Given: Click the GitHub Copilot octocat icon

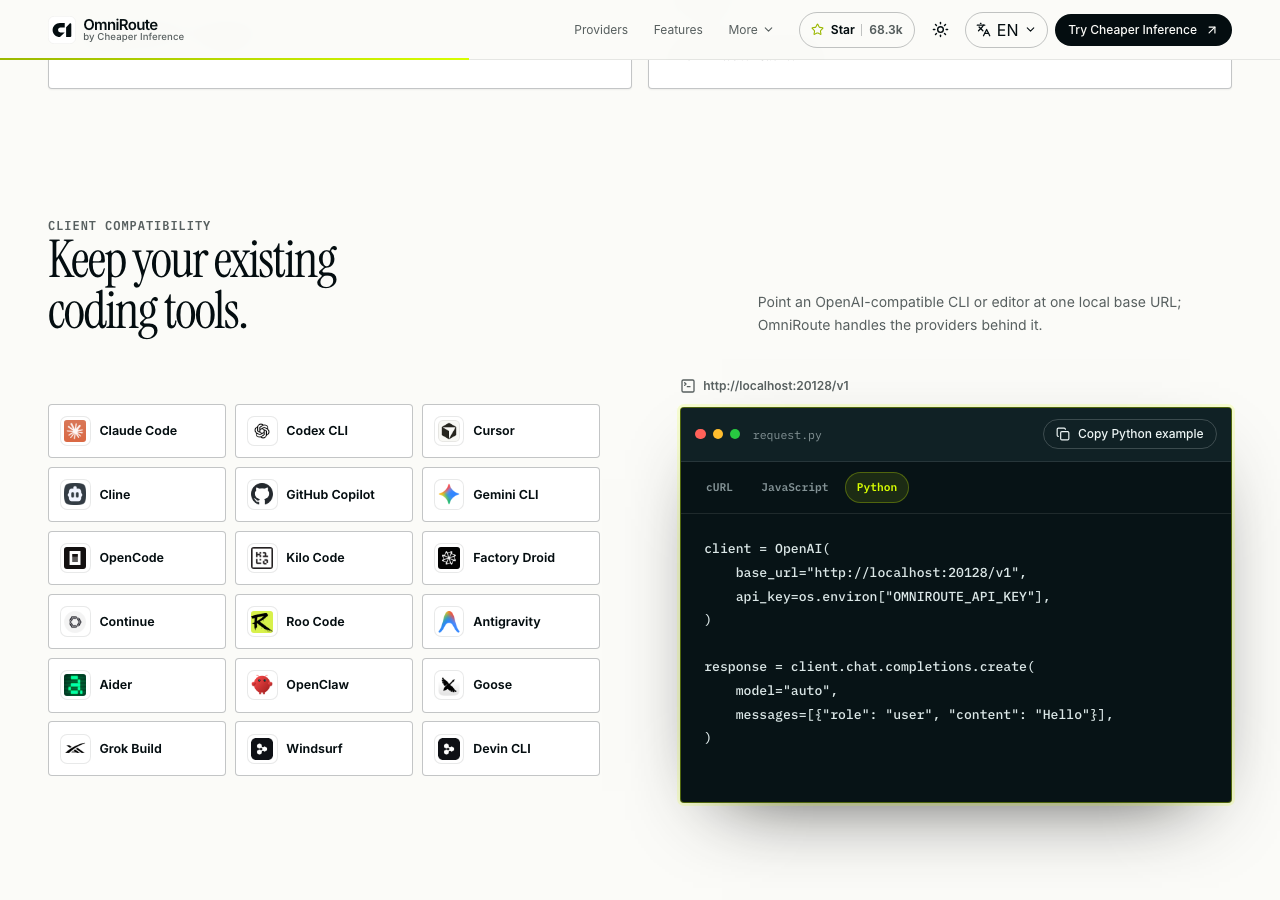Looking at the screenshot, I should [262, 494].
